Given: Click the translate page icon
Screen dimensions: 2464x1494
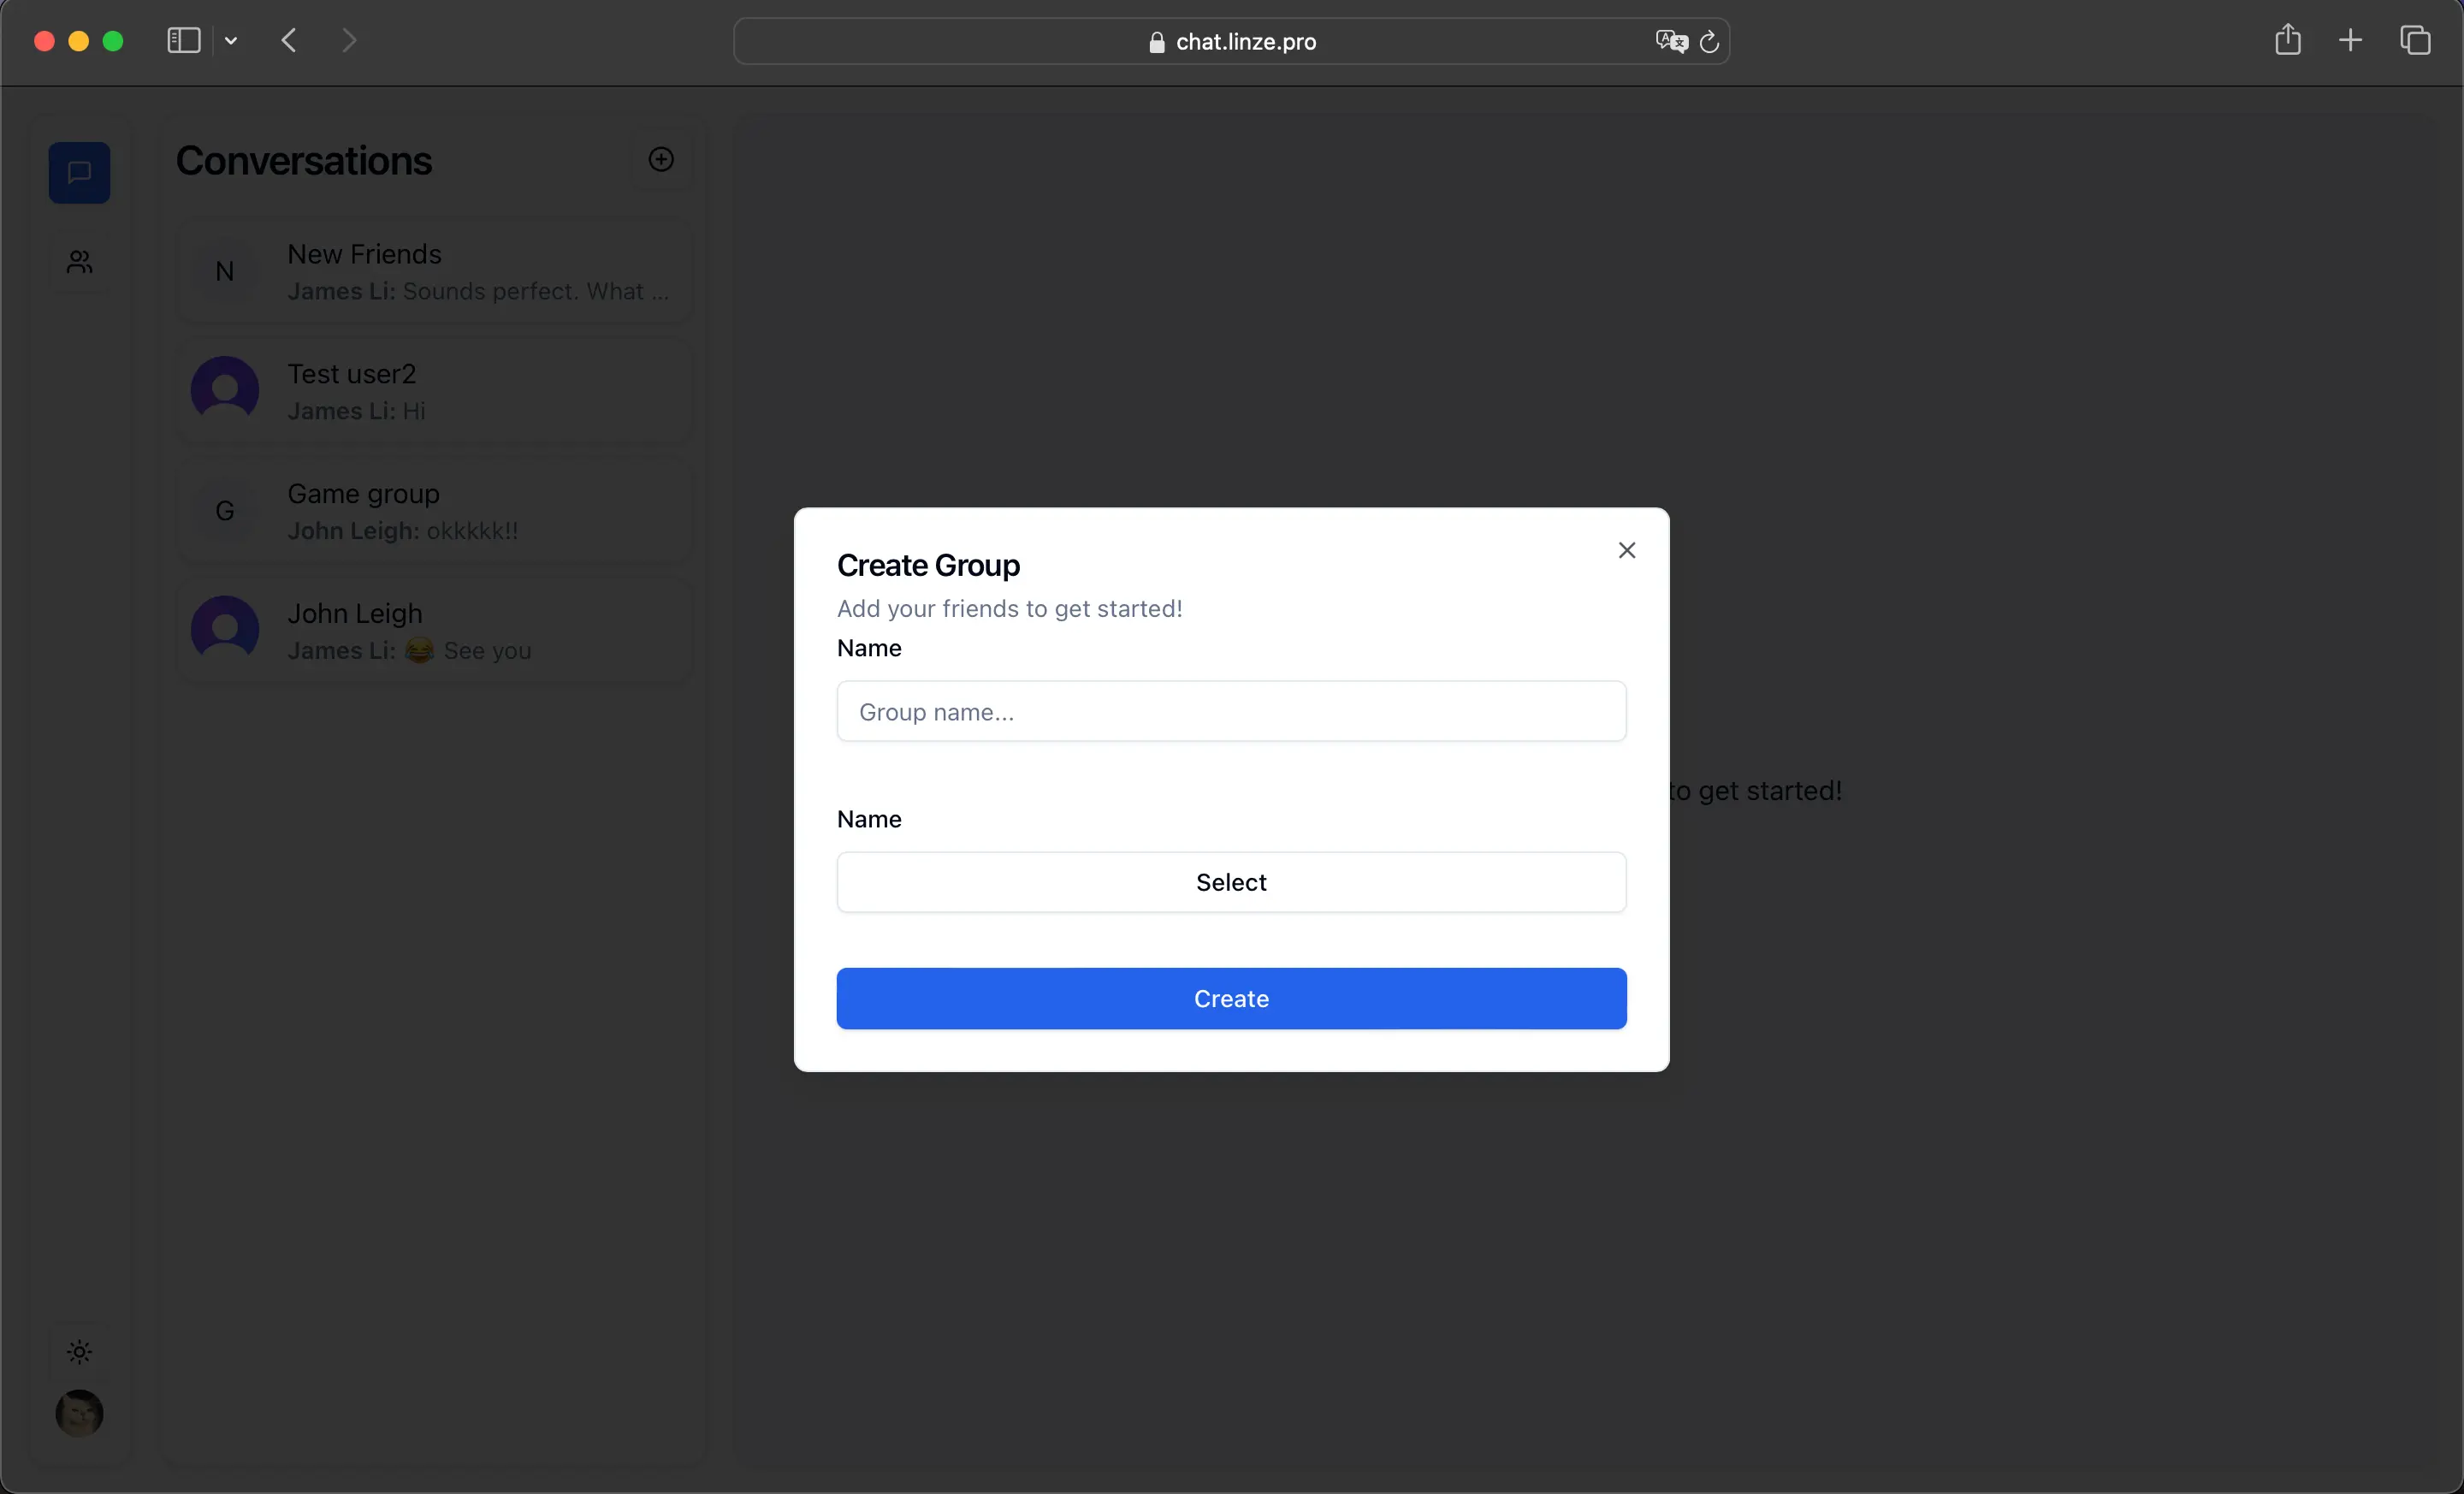Looking at the screenshot, I should tap(1669, 41).
